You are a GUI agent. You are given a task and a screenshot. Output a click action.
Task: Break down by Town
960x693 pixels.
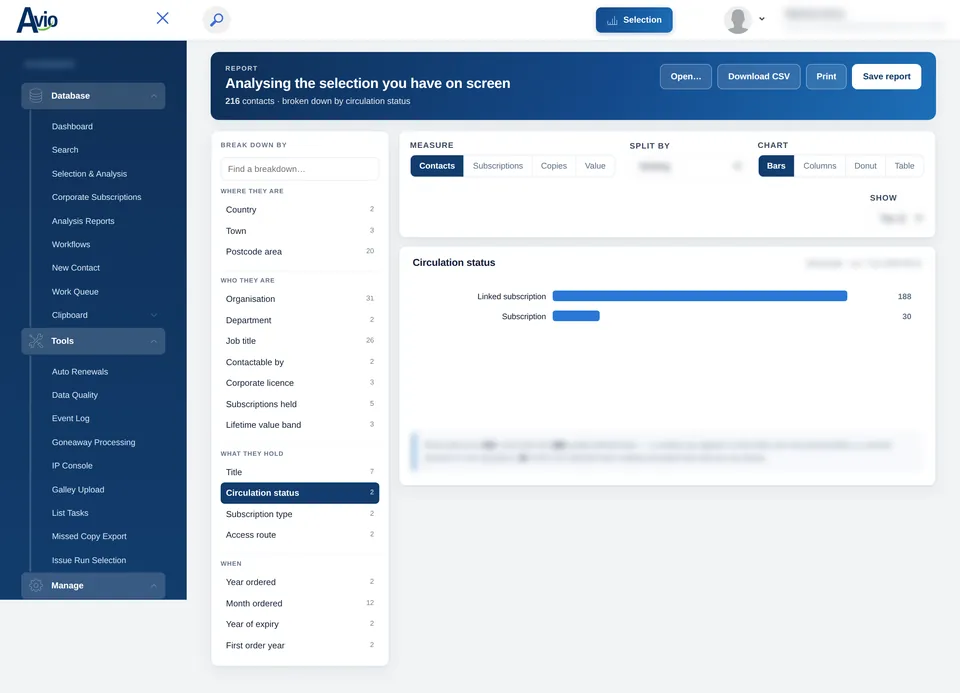(x=299, y=231)
